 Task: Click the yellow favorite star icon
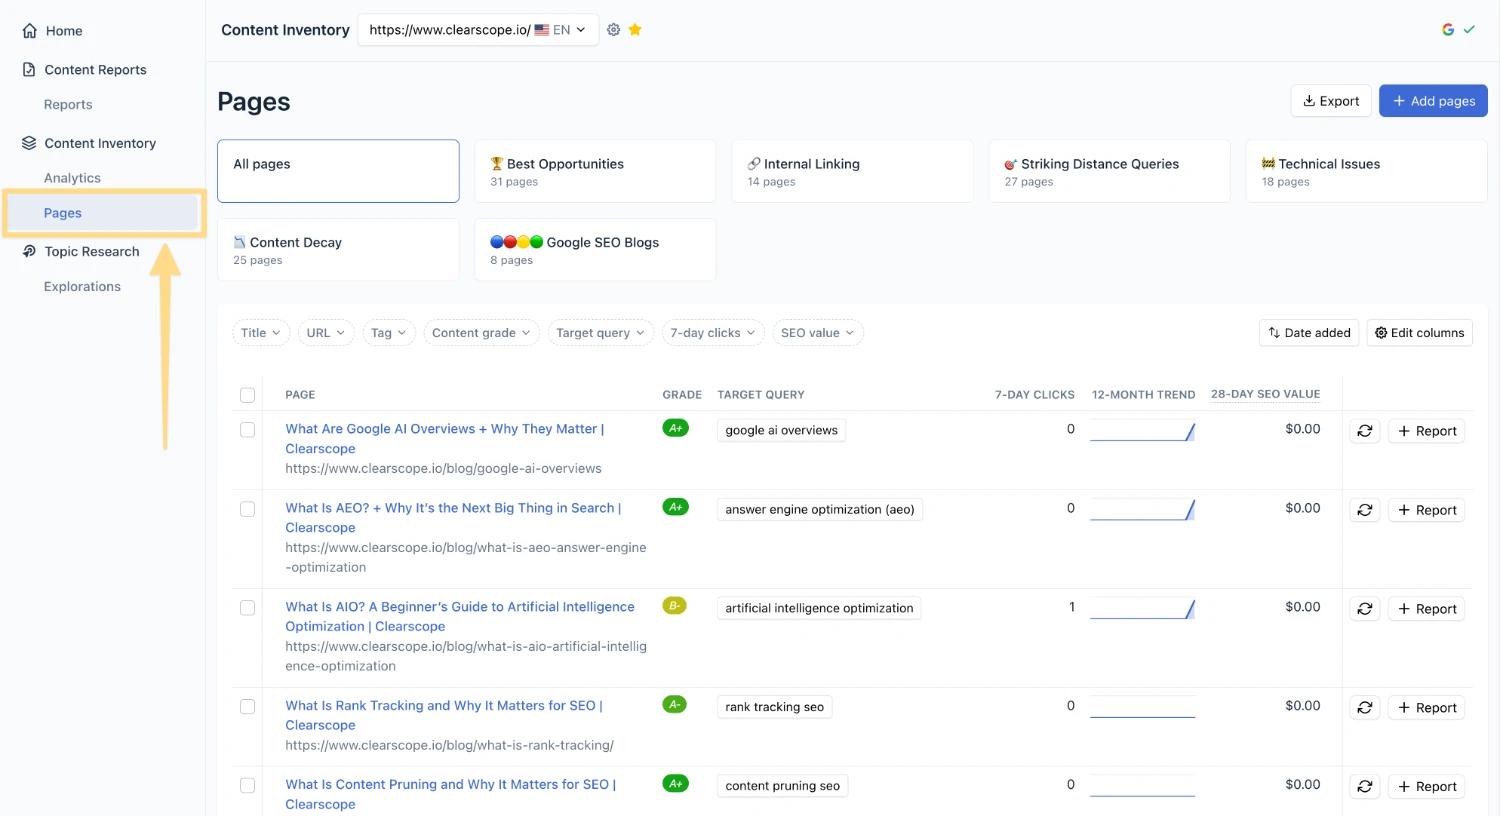pos(635,30)
